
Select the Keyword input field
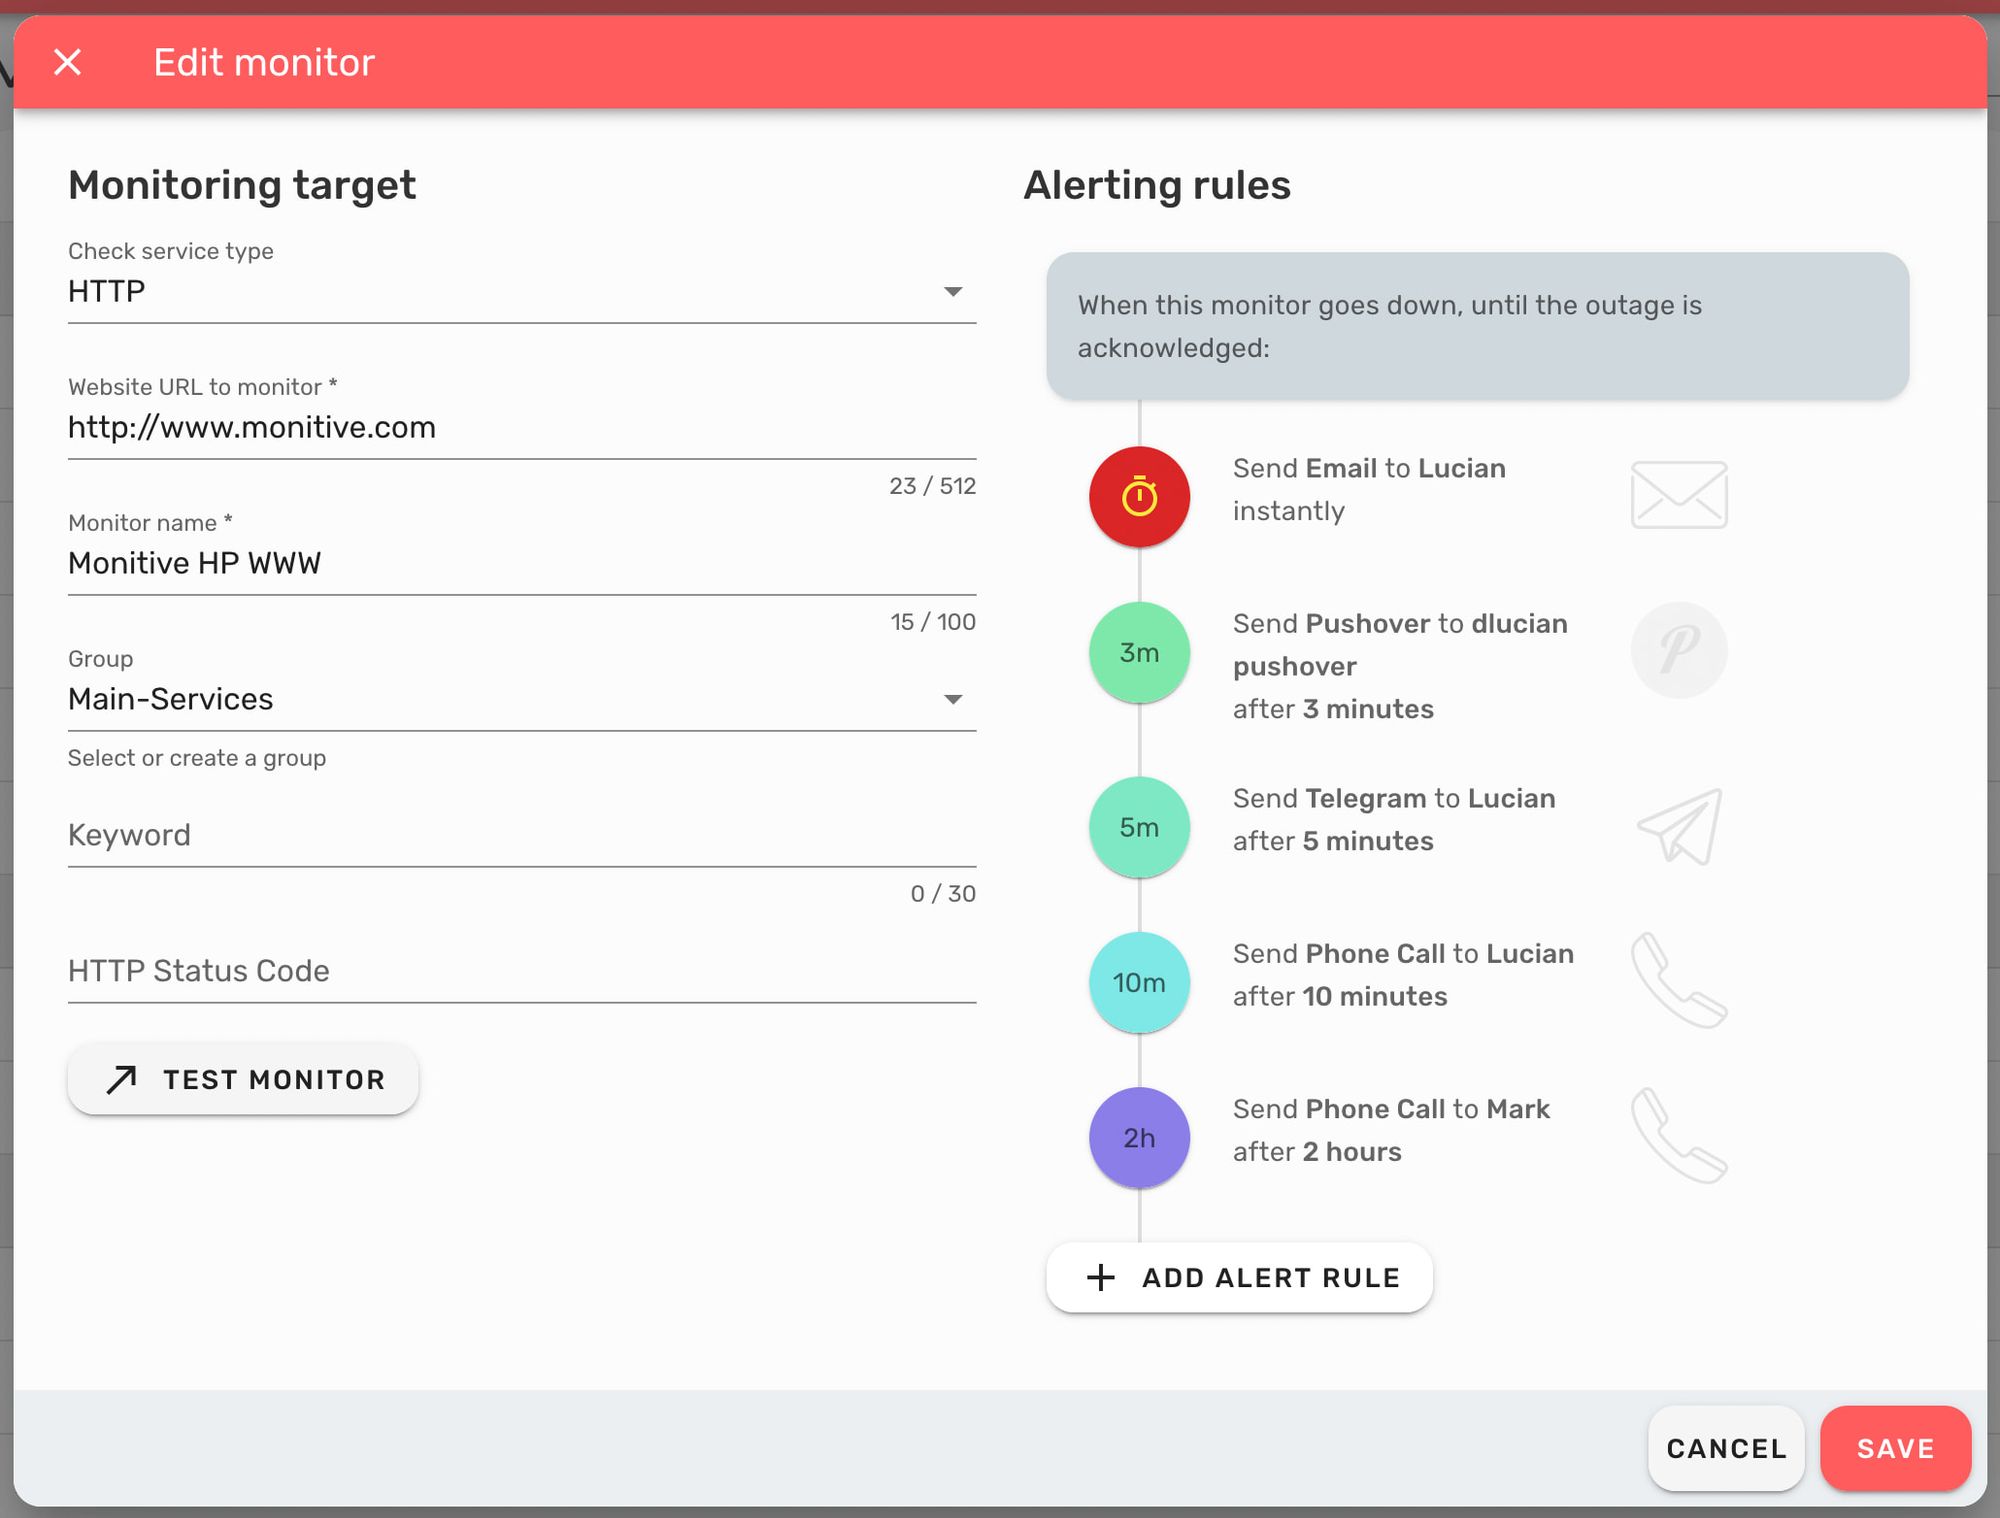(522, 834)
